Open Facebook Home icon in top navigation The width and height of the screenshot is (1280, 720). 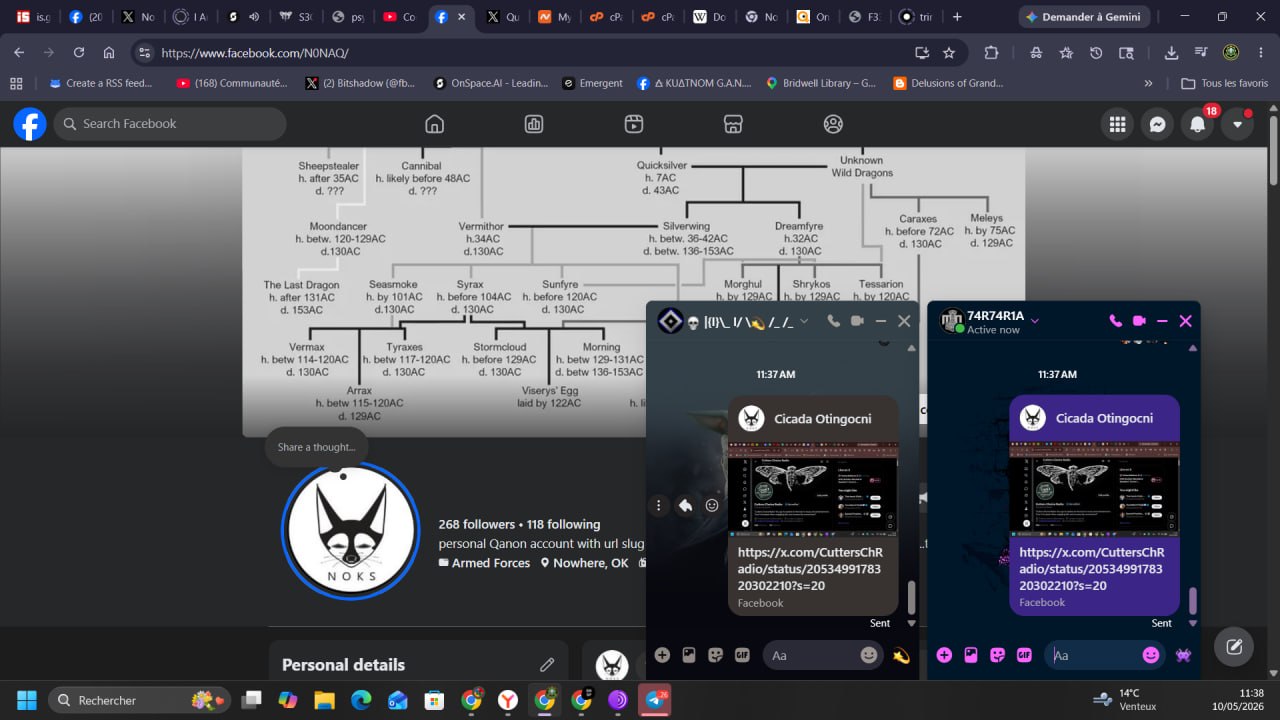click(x=434, y=124)
